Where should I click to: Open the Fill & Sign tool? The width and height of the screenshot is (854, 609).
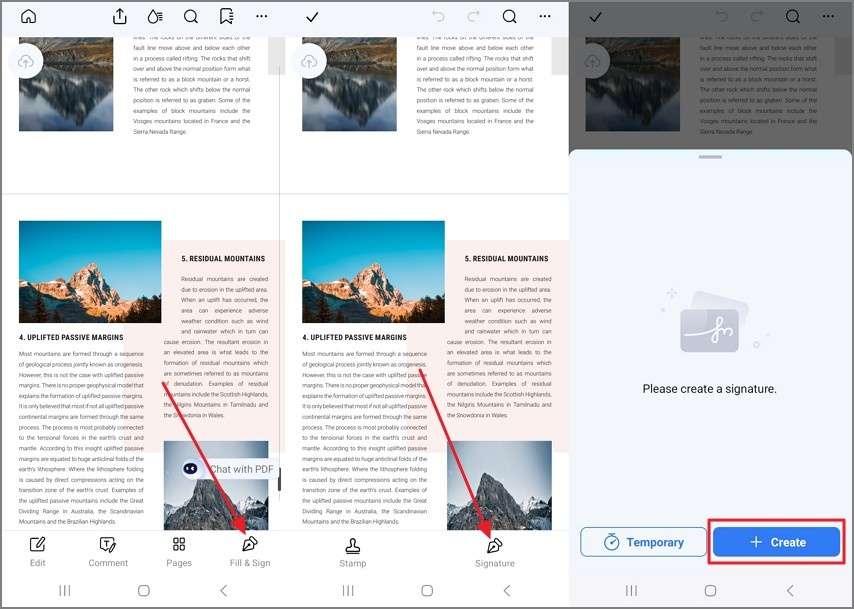point(250,552)
